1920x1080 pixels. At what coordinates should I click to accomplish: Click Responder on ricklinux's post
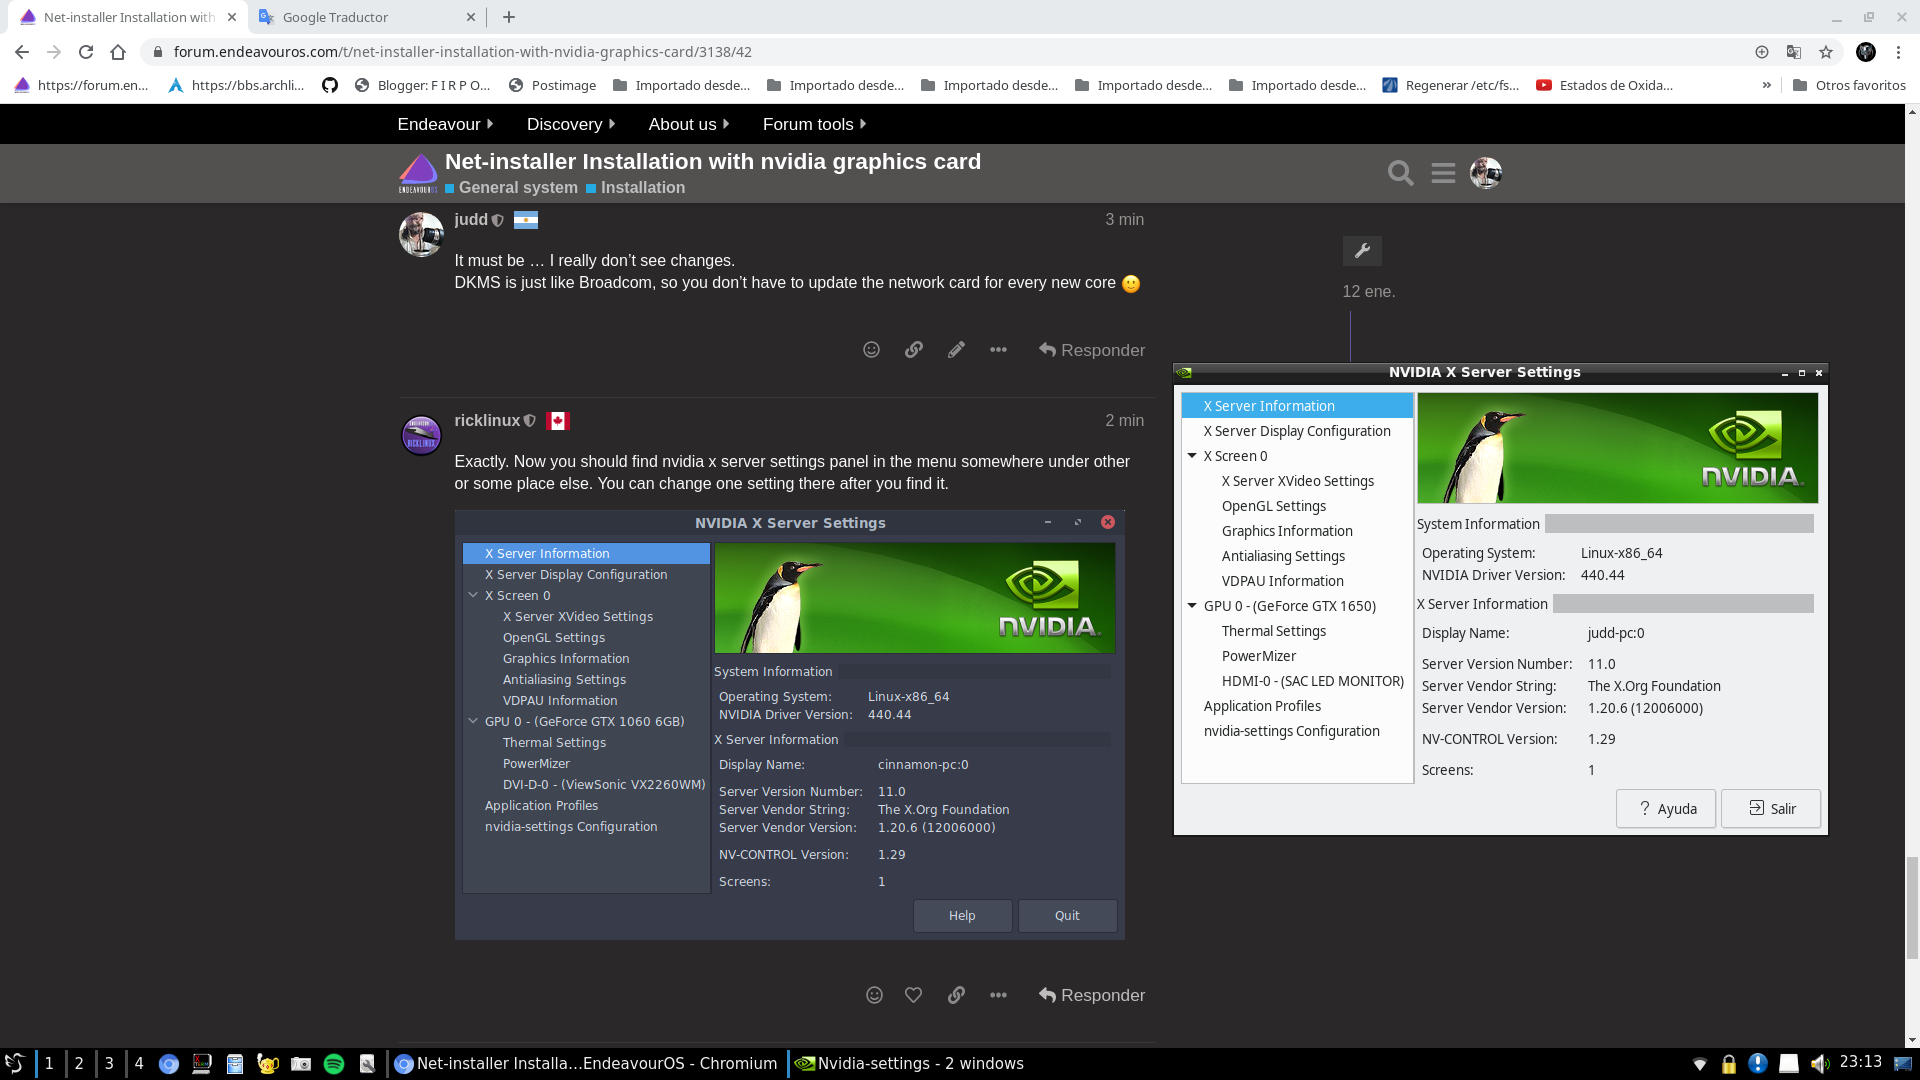point(1092,995)
